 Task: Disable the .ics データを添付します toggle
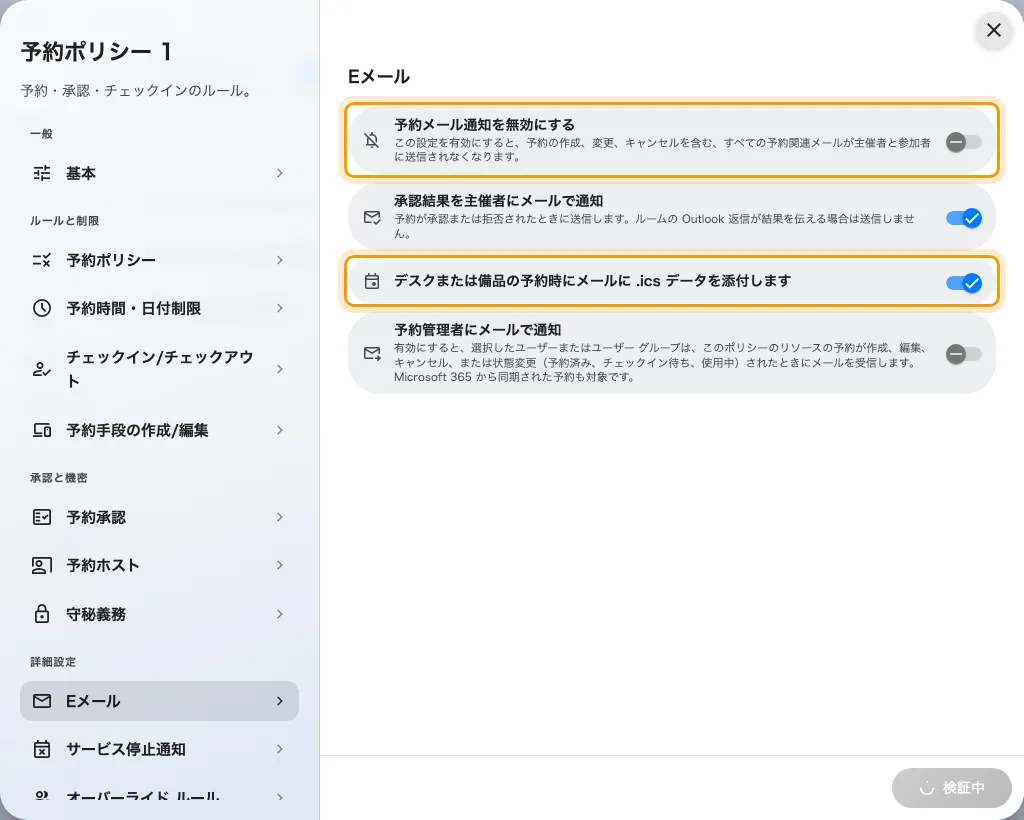click(963, 283)
